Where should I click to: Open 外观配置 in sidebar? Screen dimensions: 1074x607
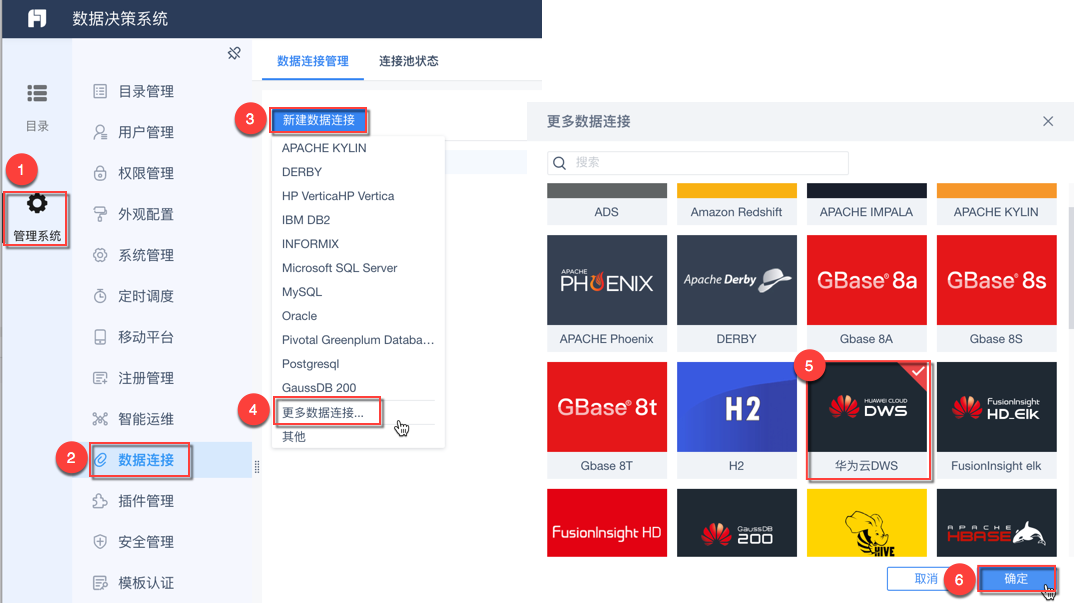[x=146, y=214]
